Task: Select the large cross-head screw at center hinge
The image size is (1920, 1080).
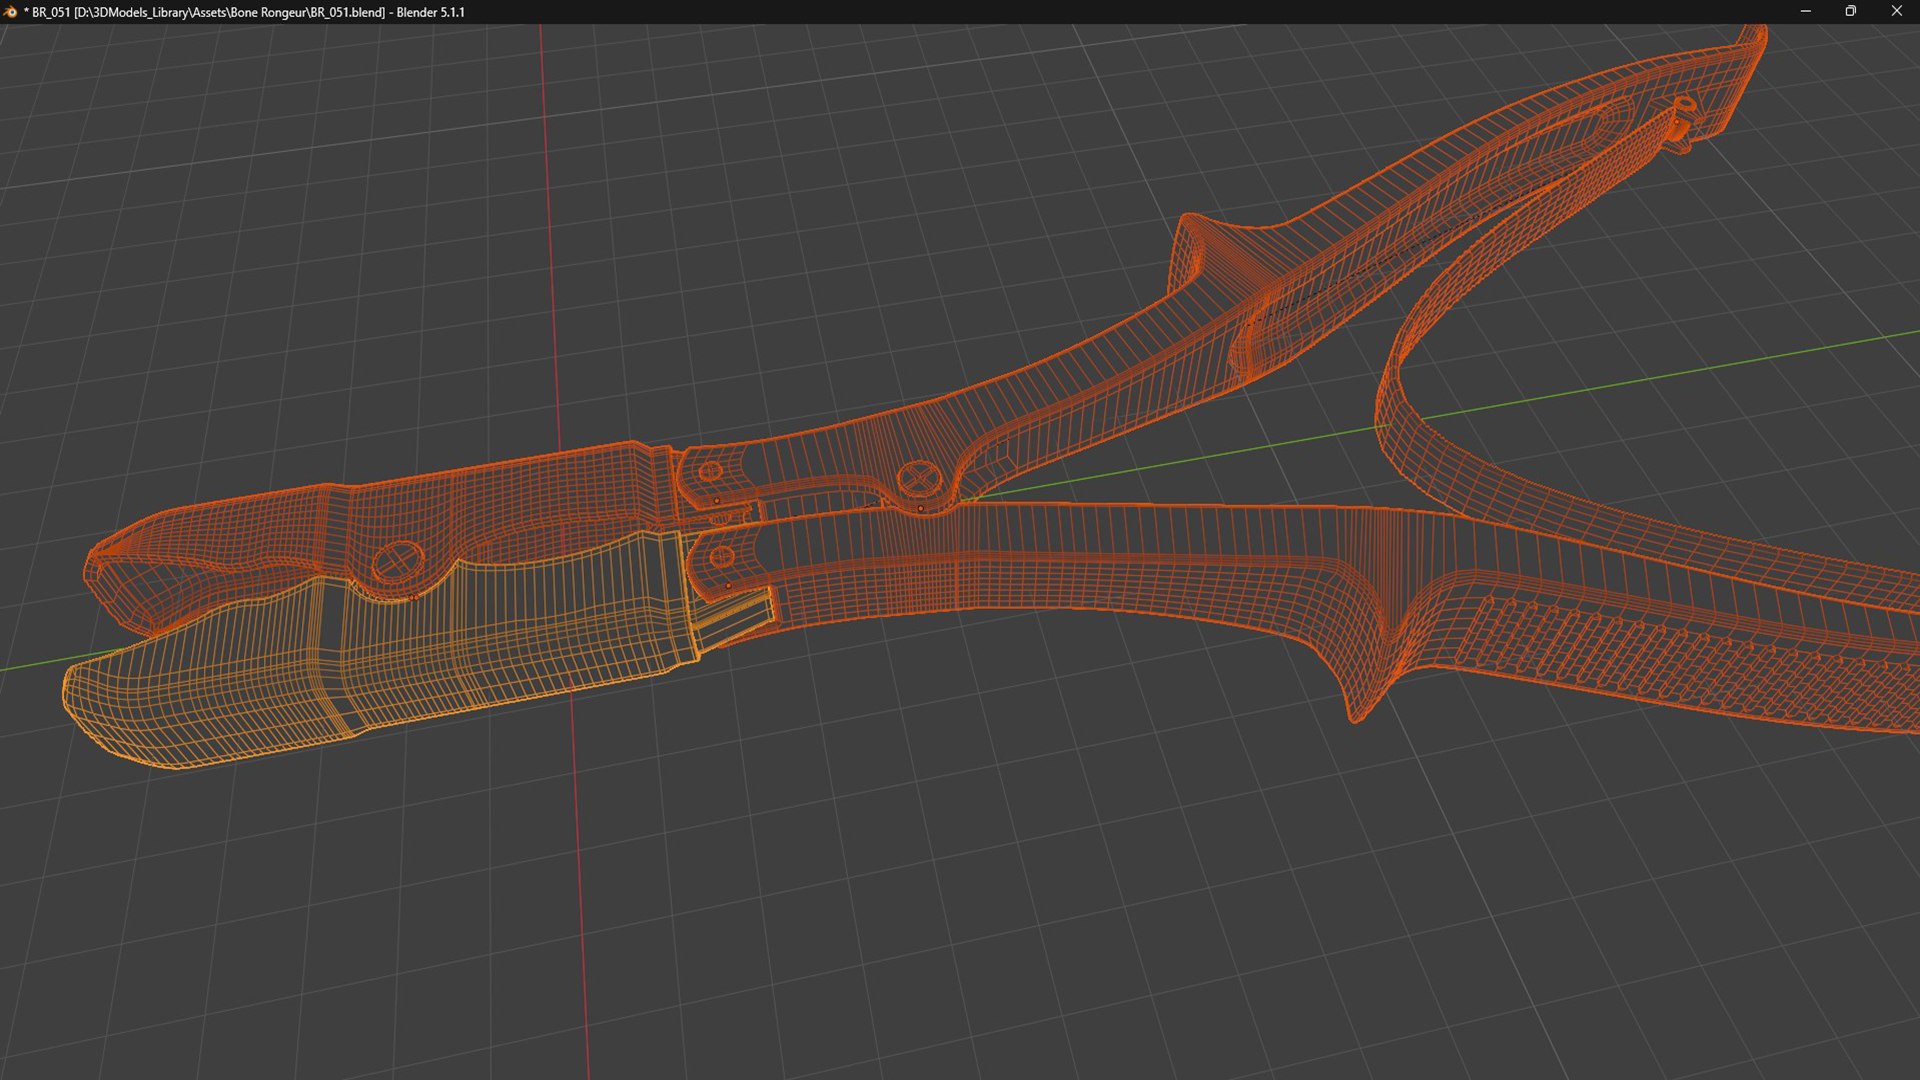Action: [918, 479]
